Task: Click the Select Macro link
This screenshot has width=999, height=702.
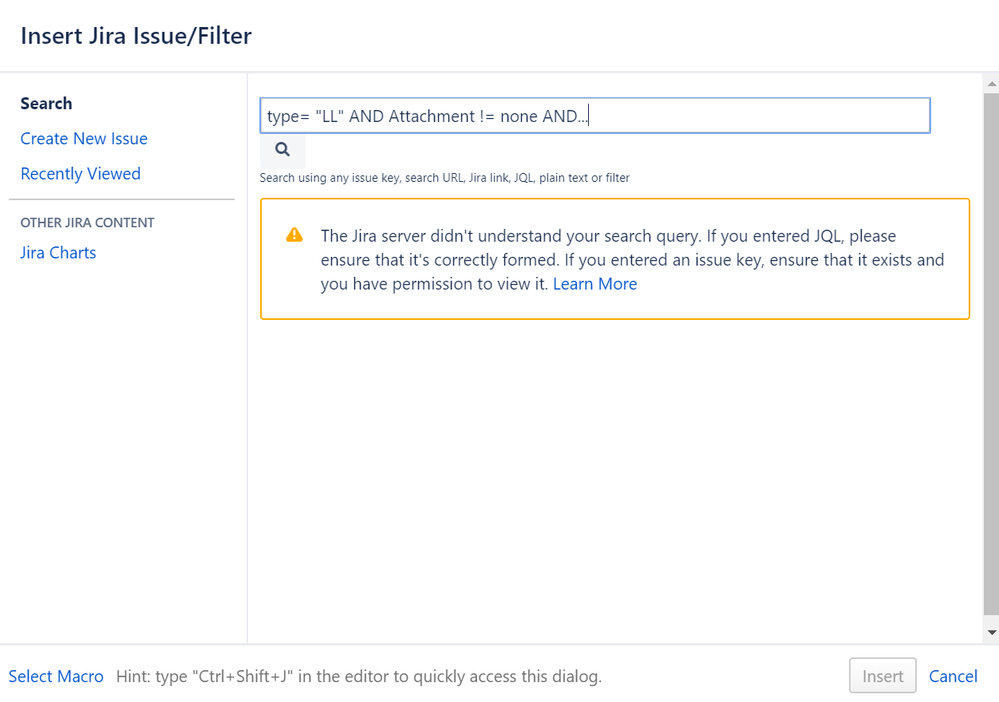Action: [56, 676]
